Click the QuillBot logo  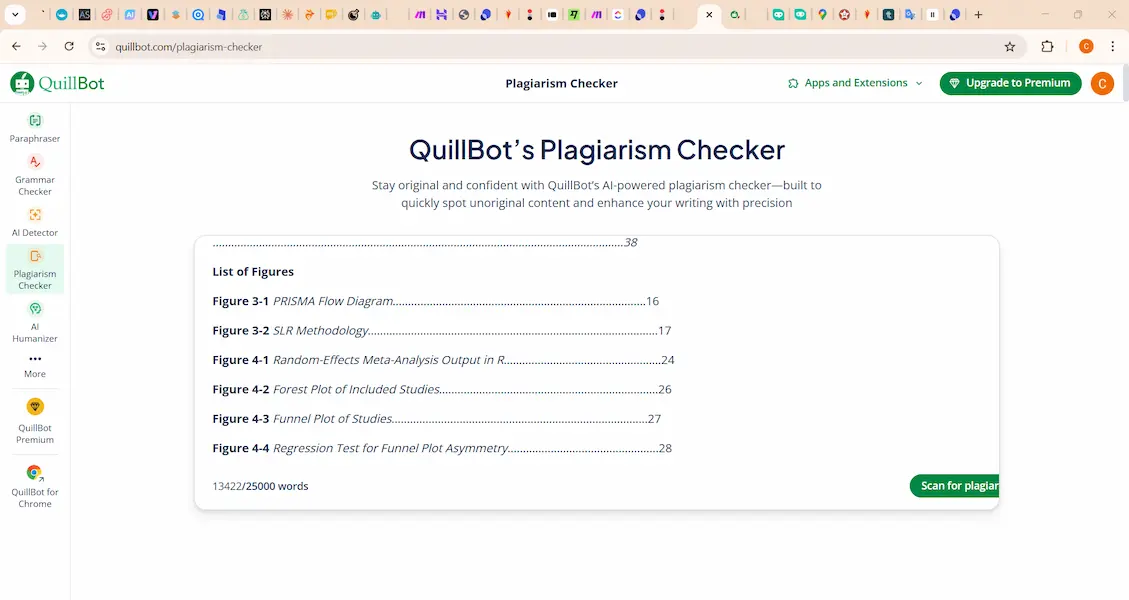57,84
